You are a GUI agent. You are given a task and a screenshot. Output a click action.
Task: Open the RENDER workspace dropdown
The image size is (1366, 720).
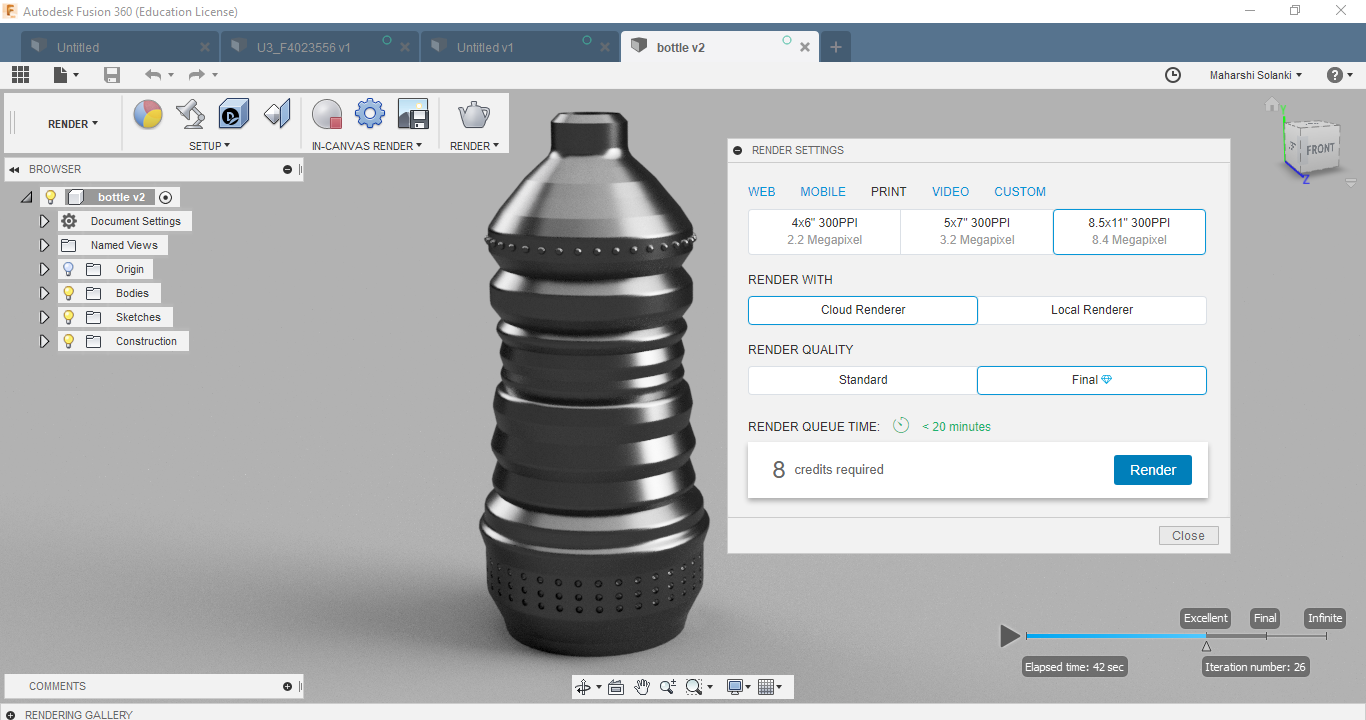pos(73,124)
